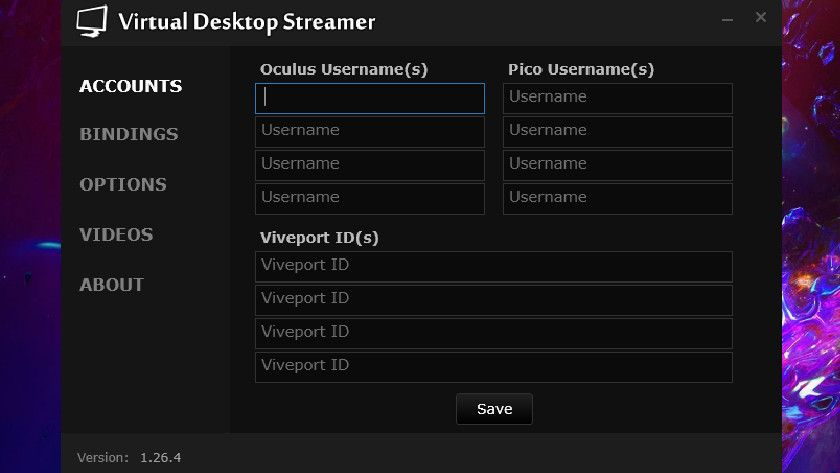
Task: Click the third Oculus Username field
Action: [x=370, y=165]
